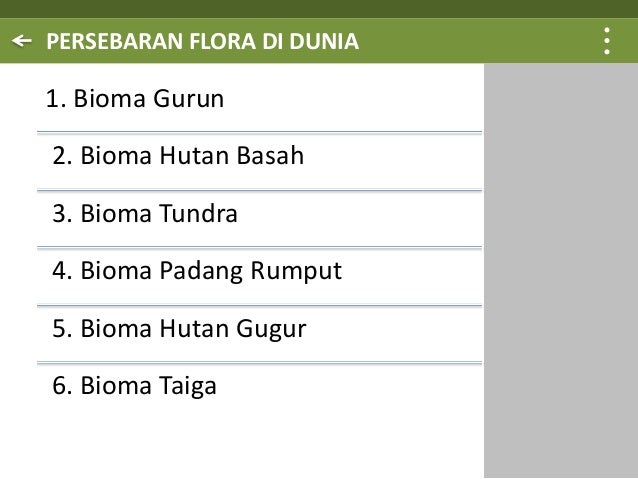Click divider line under Bioma Hutan Basah
Image resolution: width=638 pixels, height=479 pixels.
(258, 189)
